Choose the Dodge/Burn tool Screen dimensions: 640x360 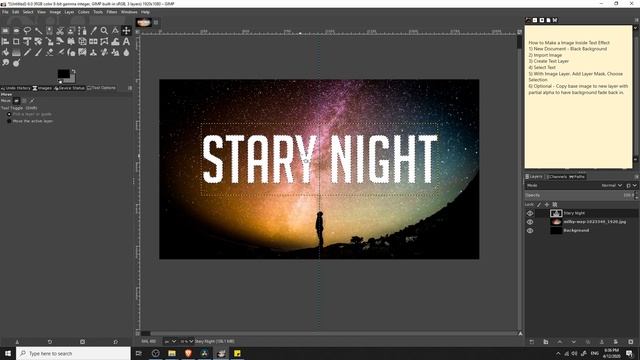pyautogui.click(x=16, y=63)
